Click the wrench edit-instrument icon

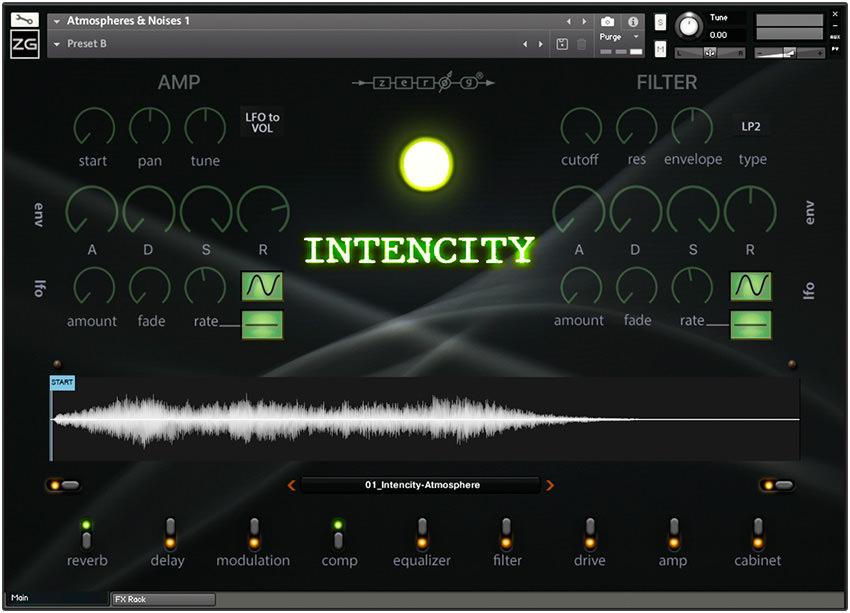25,20
